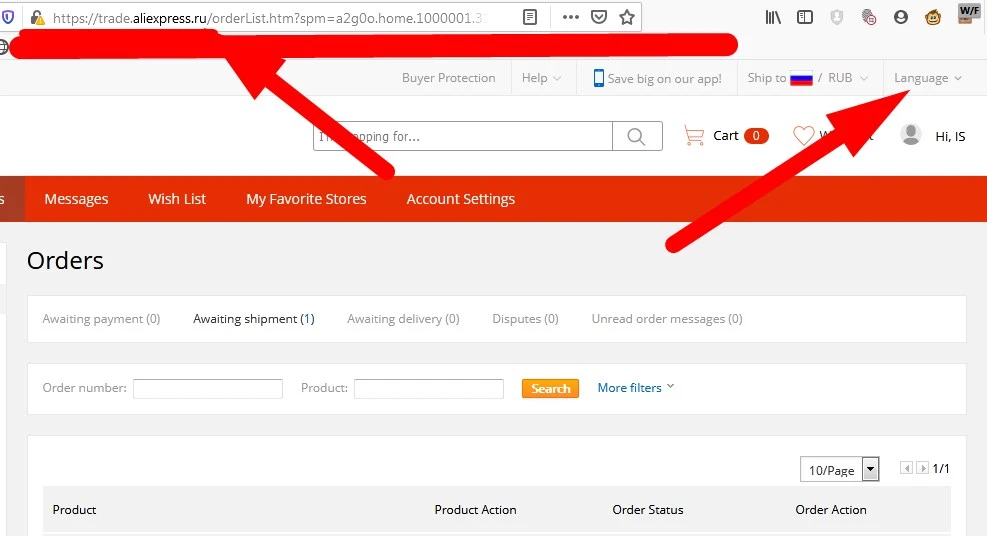This screenshot has width=987, height=536.
Task: Expand Ship to / RUB currency dropdown
Action: click(808, 78)
